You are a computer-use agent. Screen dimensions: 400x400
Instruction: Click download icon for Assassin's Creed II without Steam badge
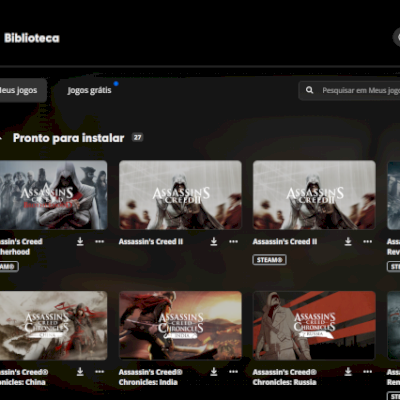coord(214,241)
